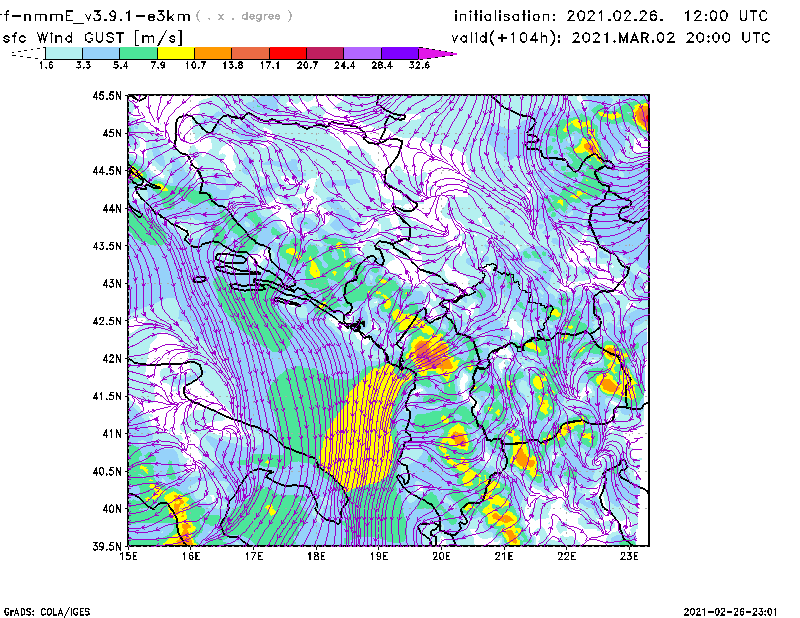Click the light cyan 1.6–3.3 legend swatch
This screenshot has width=800, height=618.
point(64,53)
